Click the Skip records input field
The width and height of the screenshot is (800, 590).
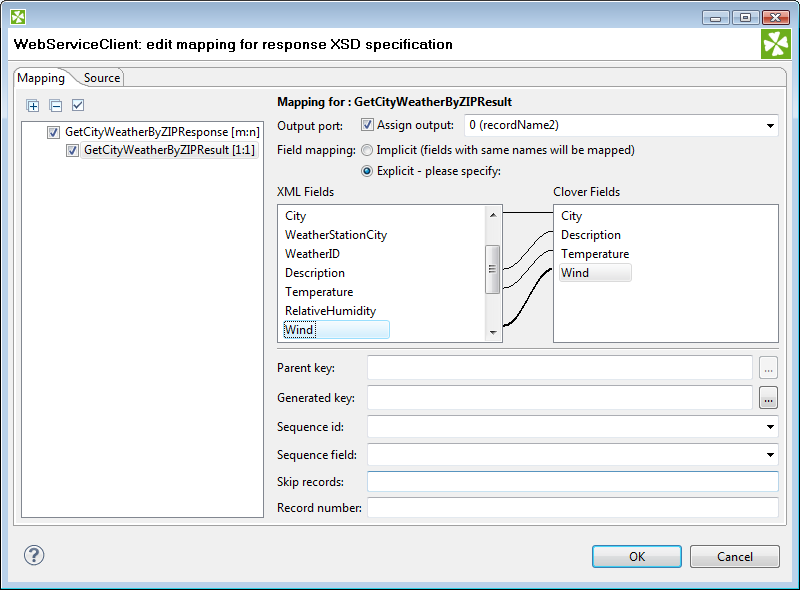click(572, 482)
